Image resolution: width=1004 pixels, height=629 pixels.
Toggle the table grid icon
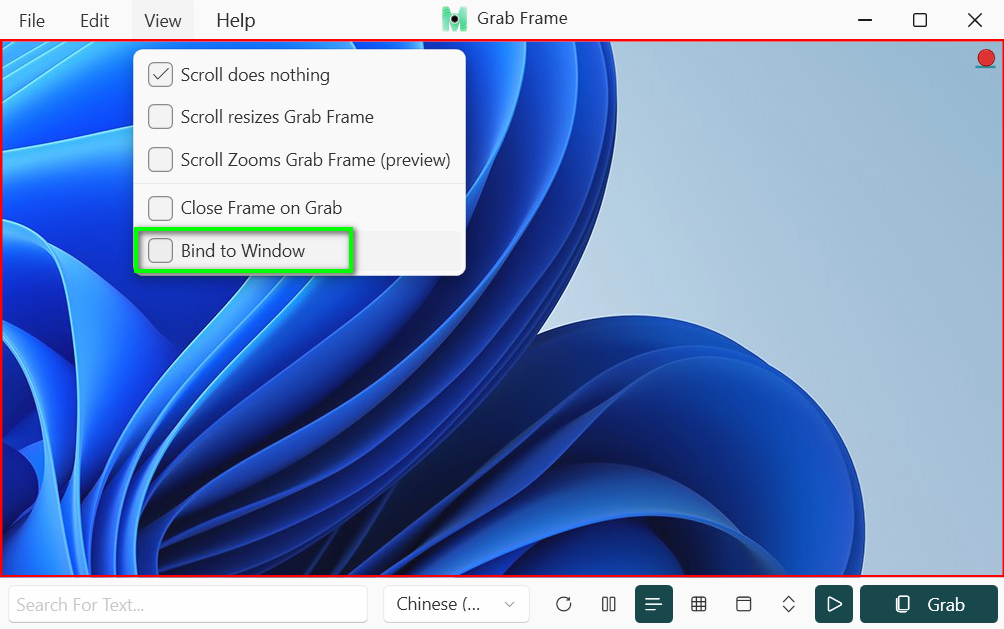pos(699,604)
